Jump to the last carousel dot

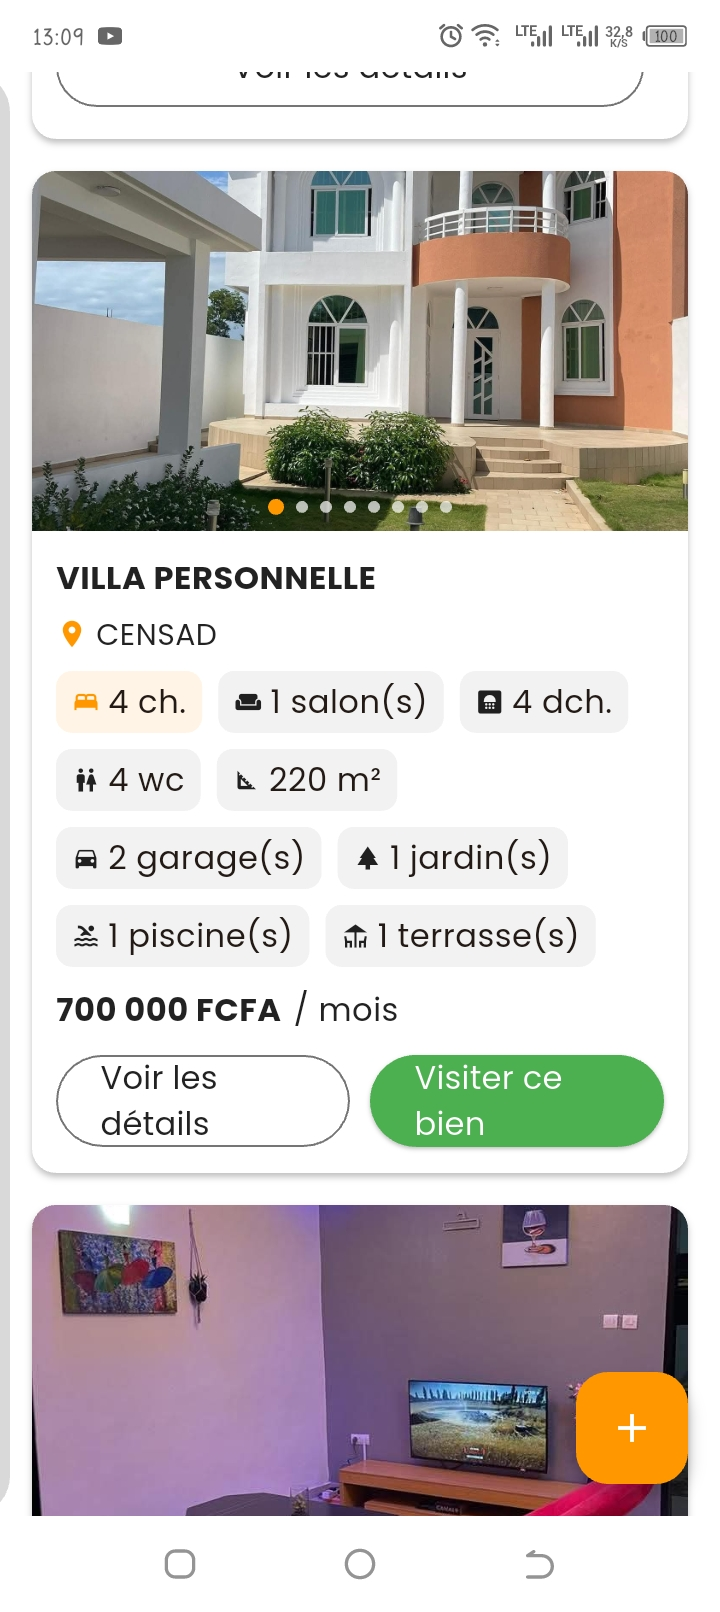click(446, 507)
